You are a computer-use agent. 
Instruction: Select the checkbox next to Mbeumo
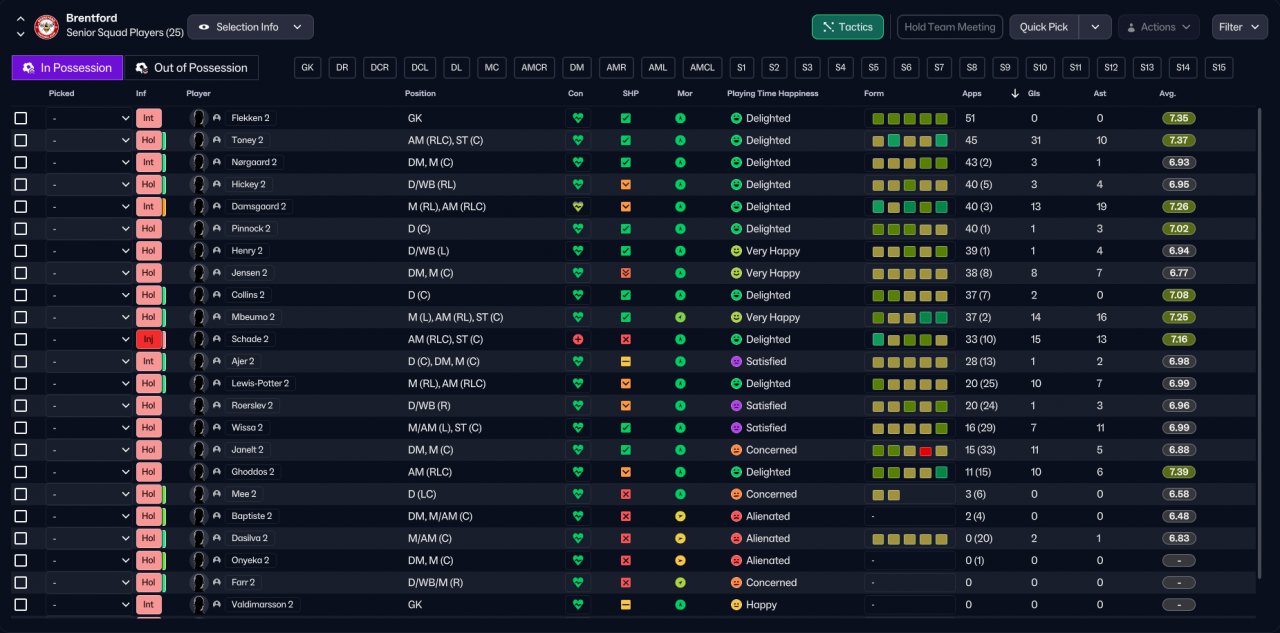pyautogui.click(x=21, y=317)
